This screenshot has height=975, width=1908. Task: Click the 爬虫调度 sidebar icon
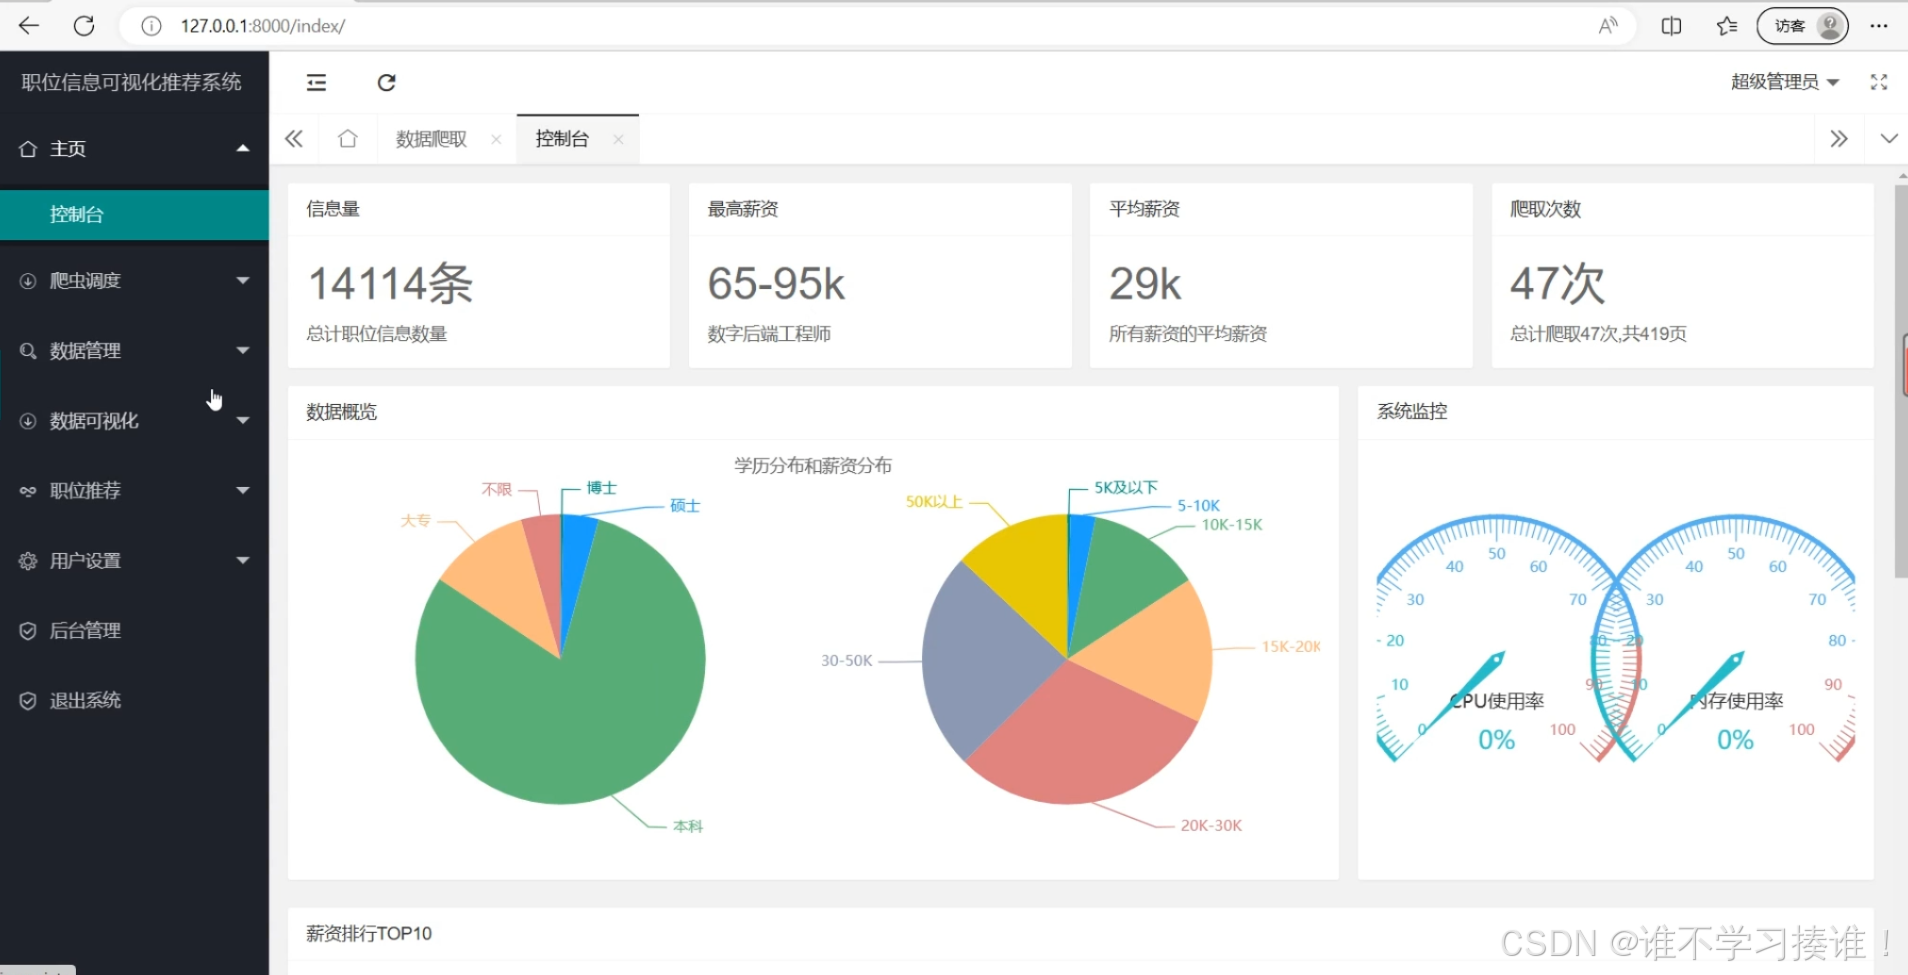pos(28,281)
